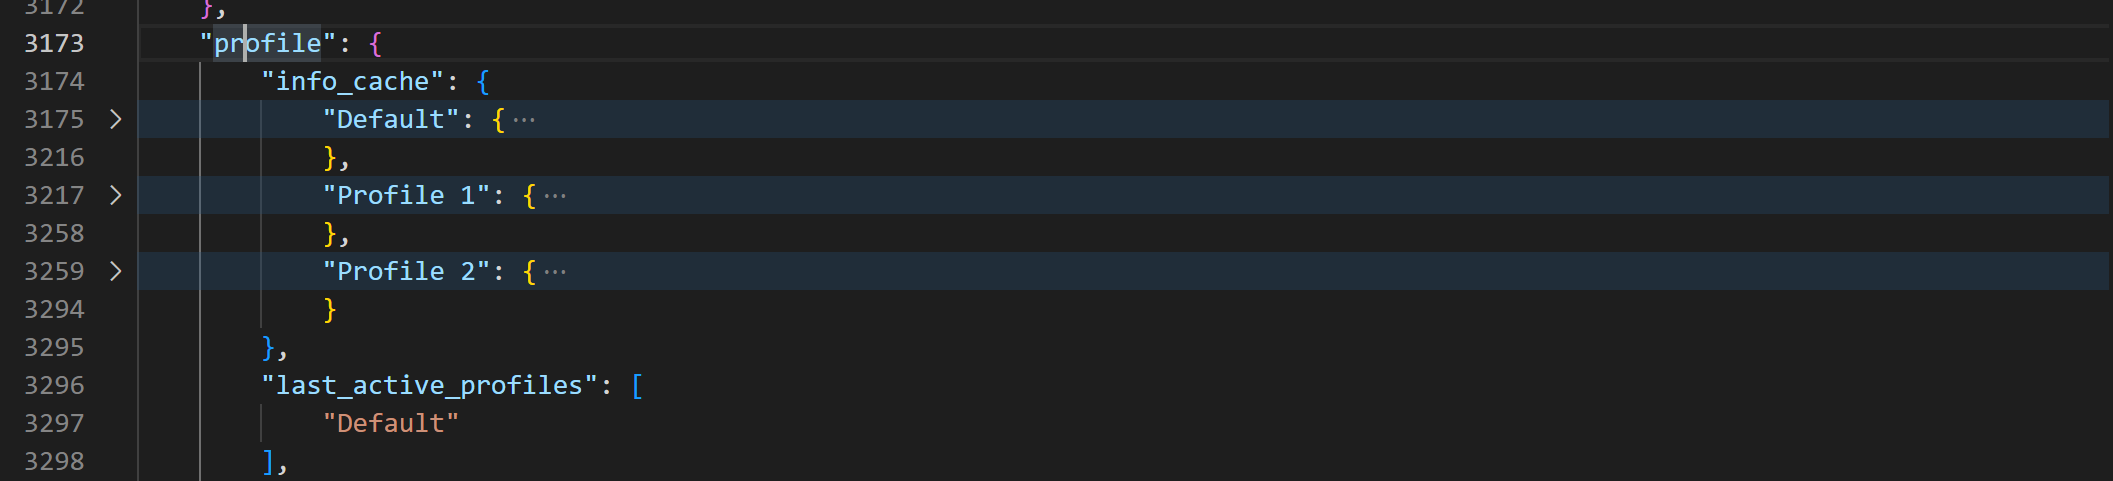The height and width of the screenshot is (481, 2113).
Task: Click line number 3216 in the gutter
Action: pos(54,157)
